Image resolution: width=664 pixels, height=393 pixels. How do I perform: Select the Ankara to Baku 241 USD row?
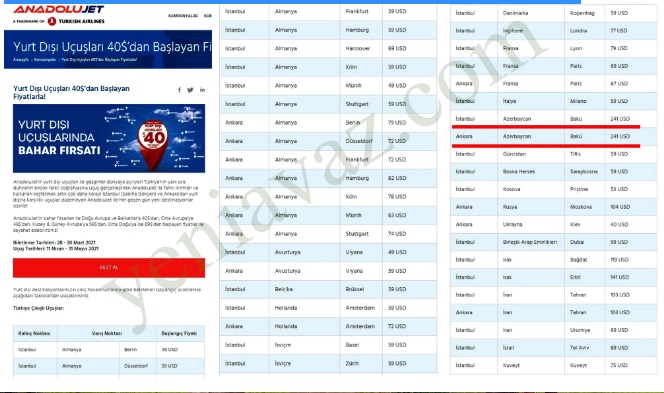click(553, 136)
